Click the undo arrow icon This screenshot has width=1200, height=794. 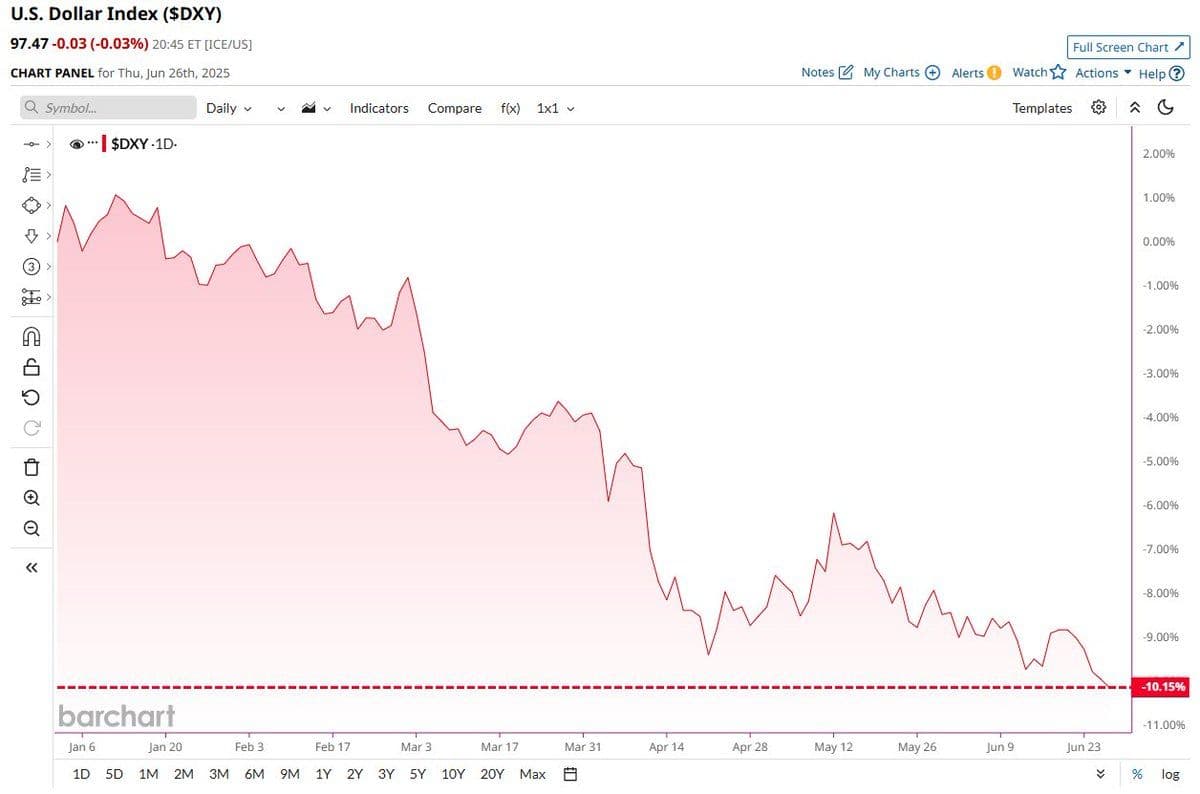pos(31,398)
